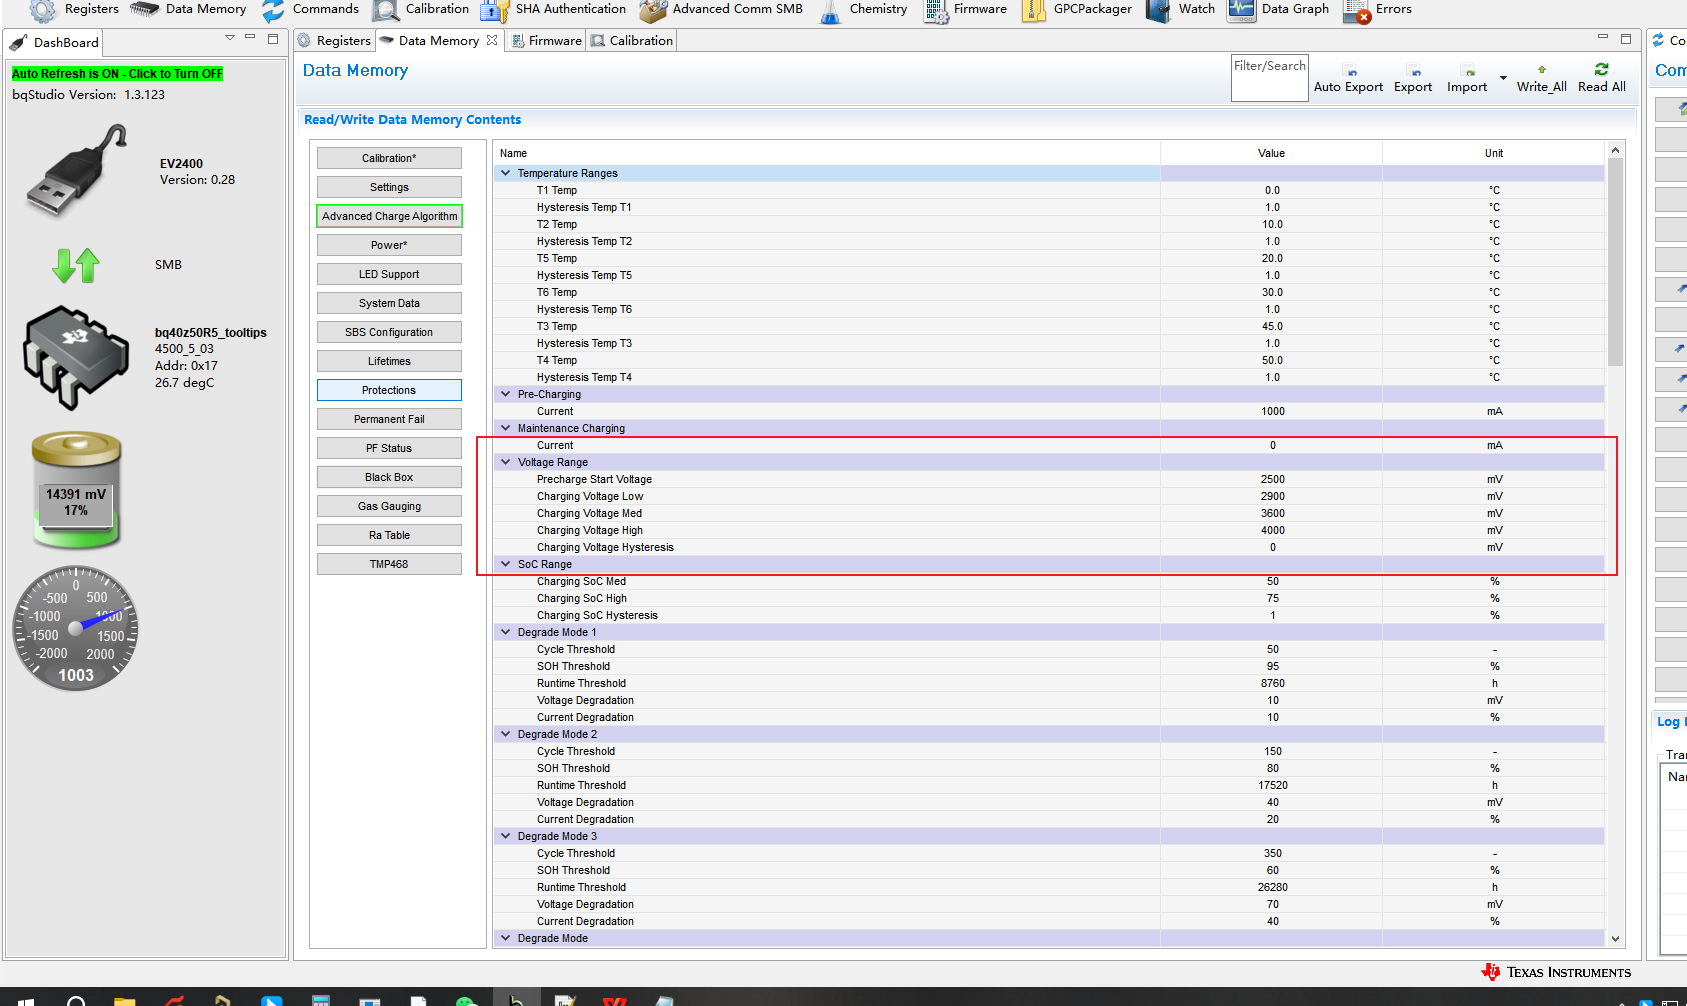The height and width of the screenshot is (1006, 1687).
Task: Select the Precharge Start Voltage value 2500
Action: [1272, 479]
